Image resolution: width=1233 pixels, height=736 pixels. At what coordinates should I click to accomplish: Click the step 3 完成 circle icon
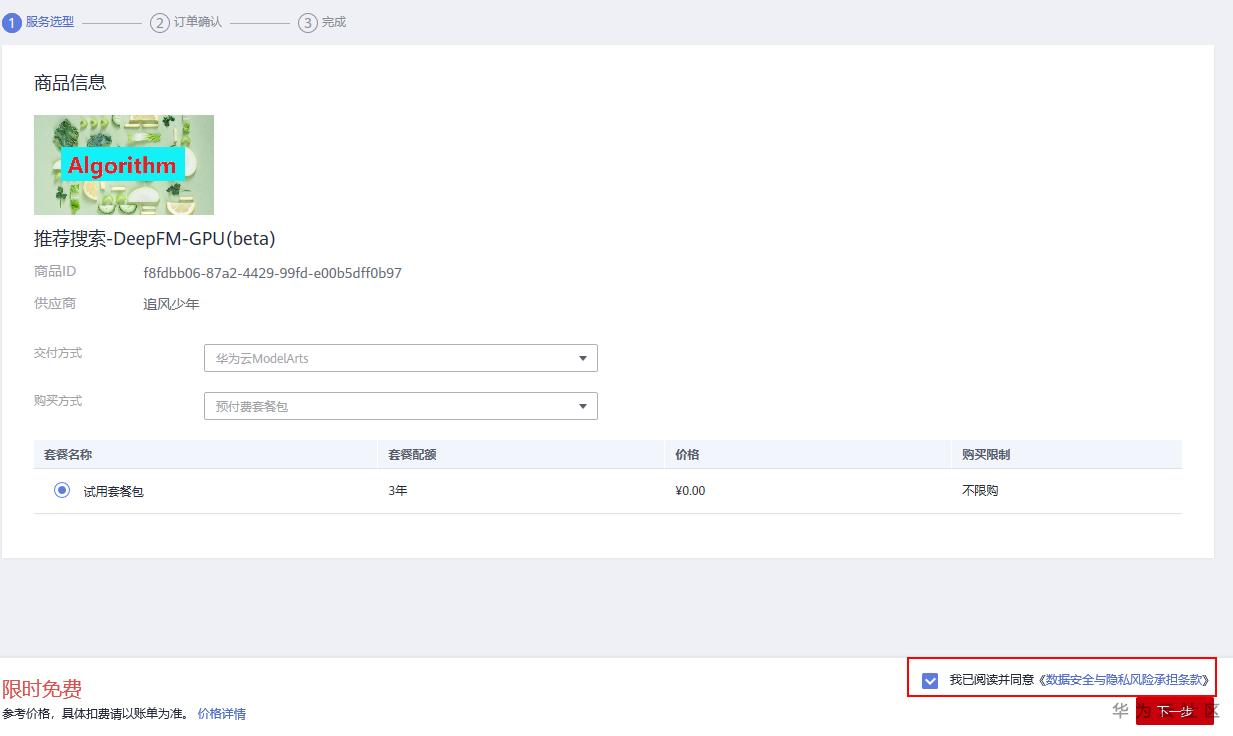pyautogui.click(x=308, y=22)
